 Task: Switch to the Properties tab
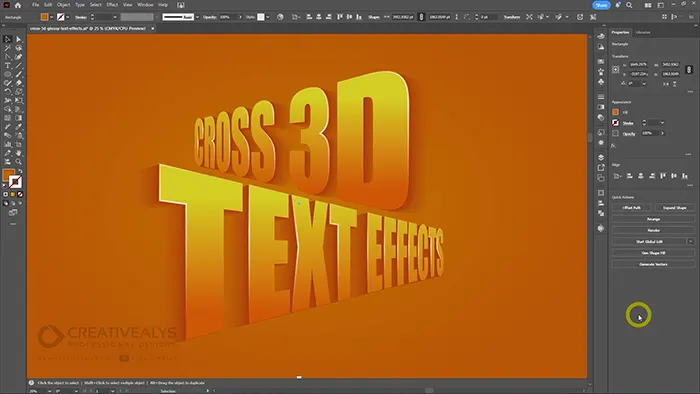pos(620,32)
